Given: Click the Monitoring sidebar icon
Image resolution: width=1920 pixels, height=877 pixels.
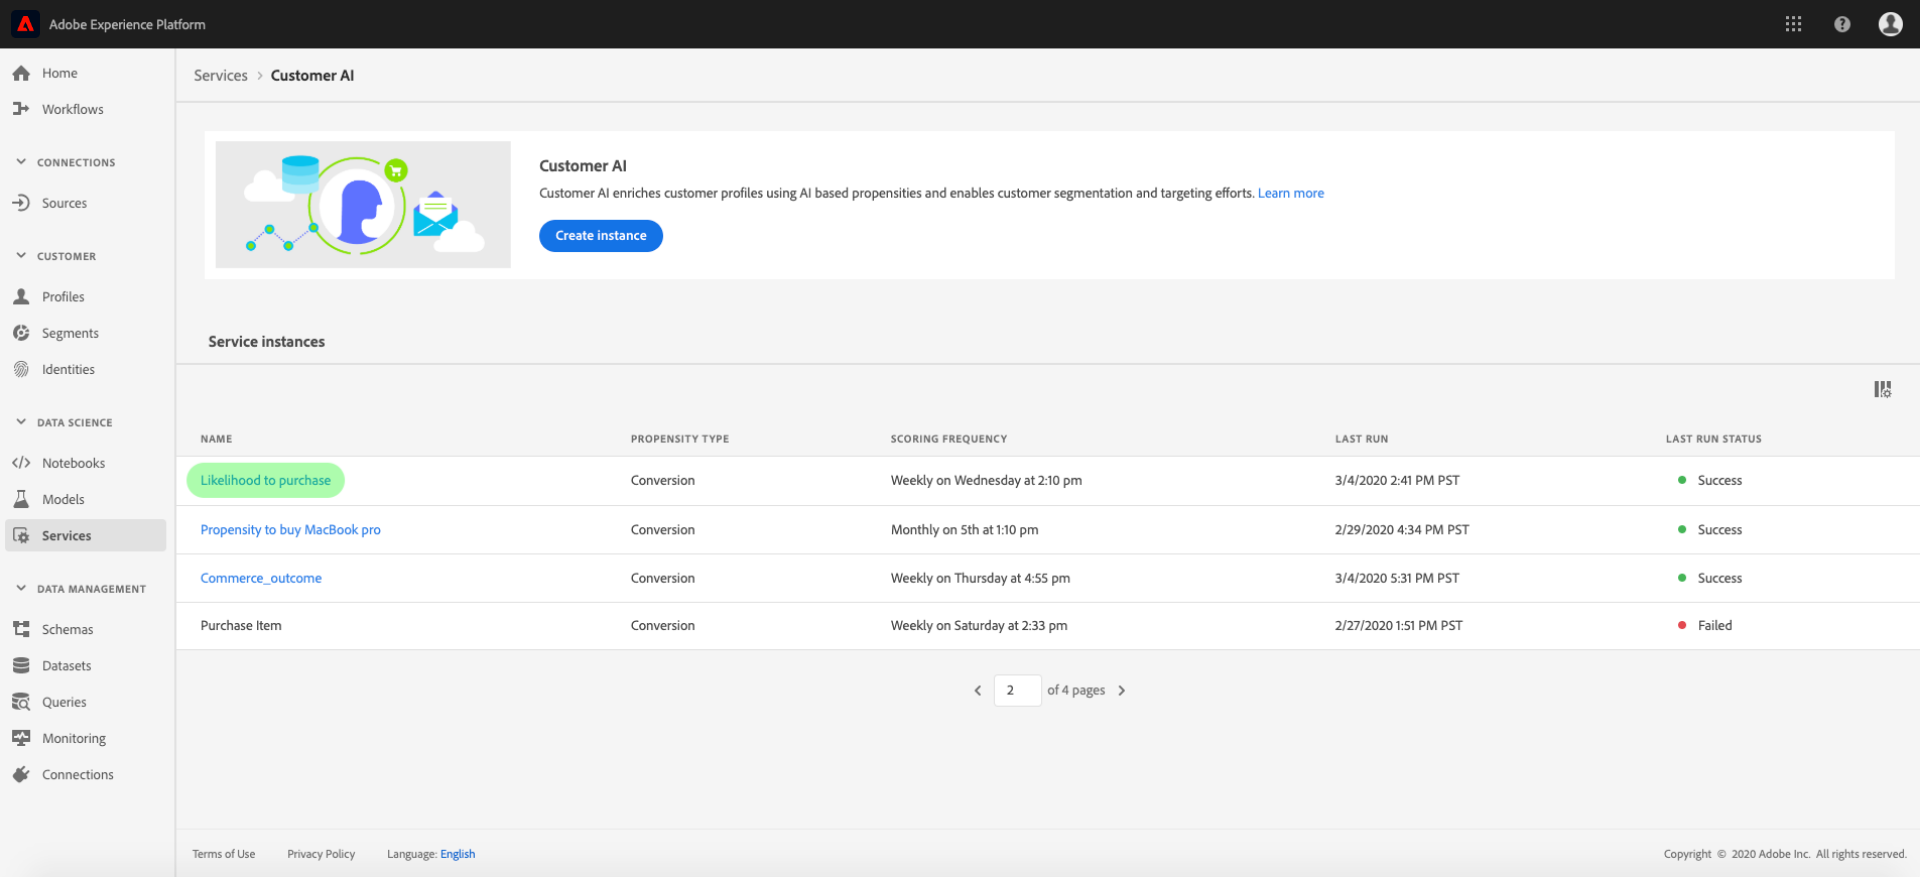Looking at the screenshot, I should 21,738.
